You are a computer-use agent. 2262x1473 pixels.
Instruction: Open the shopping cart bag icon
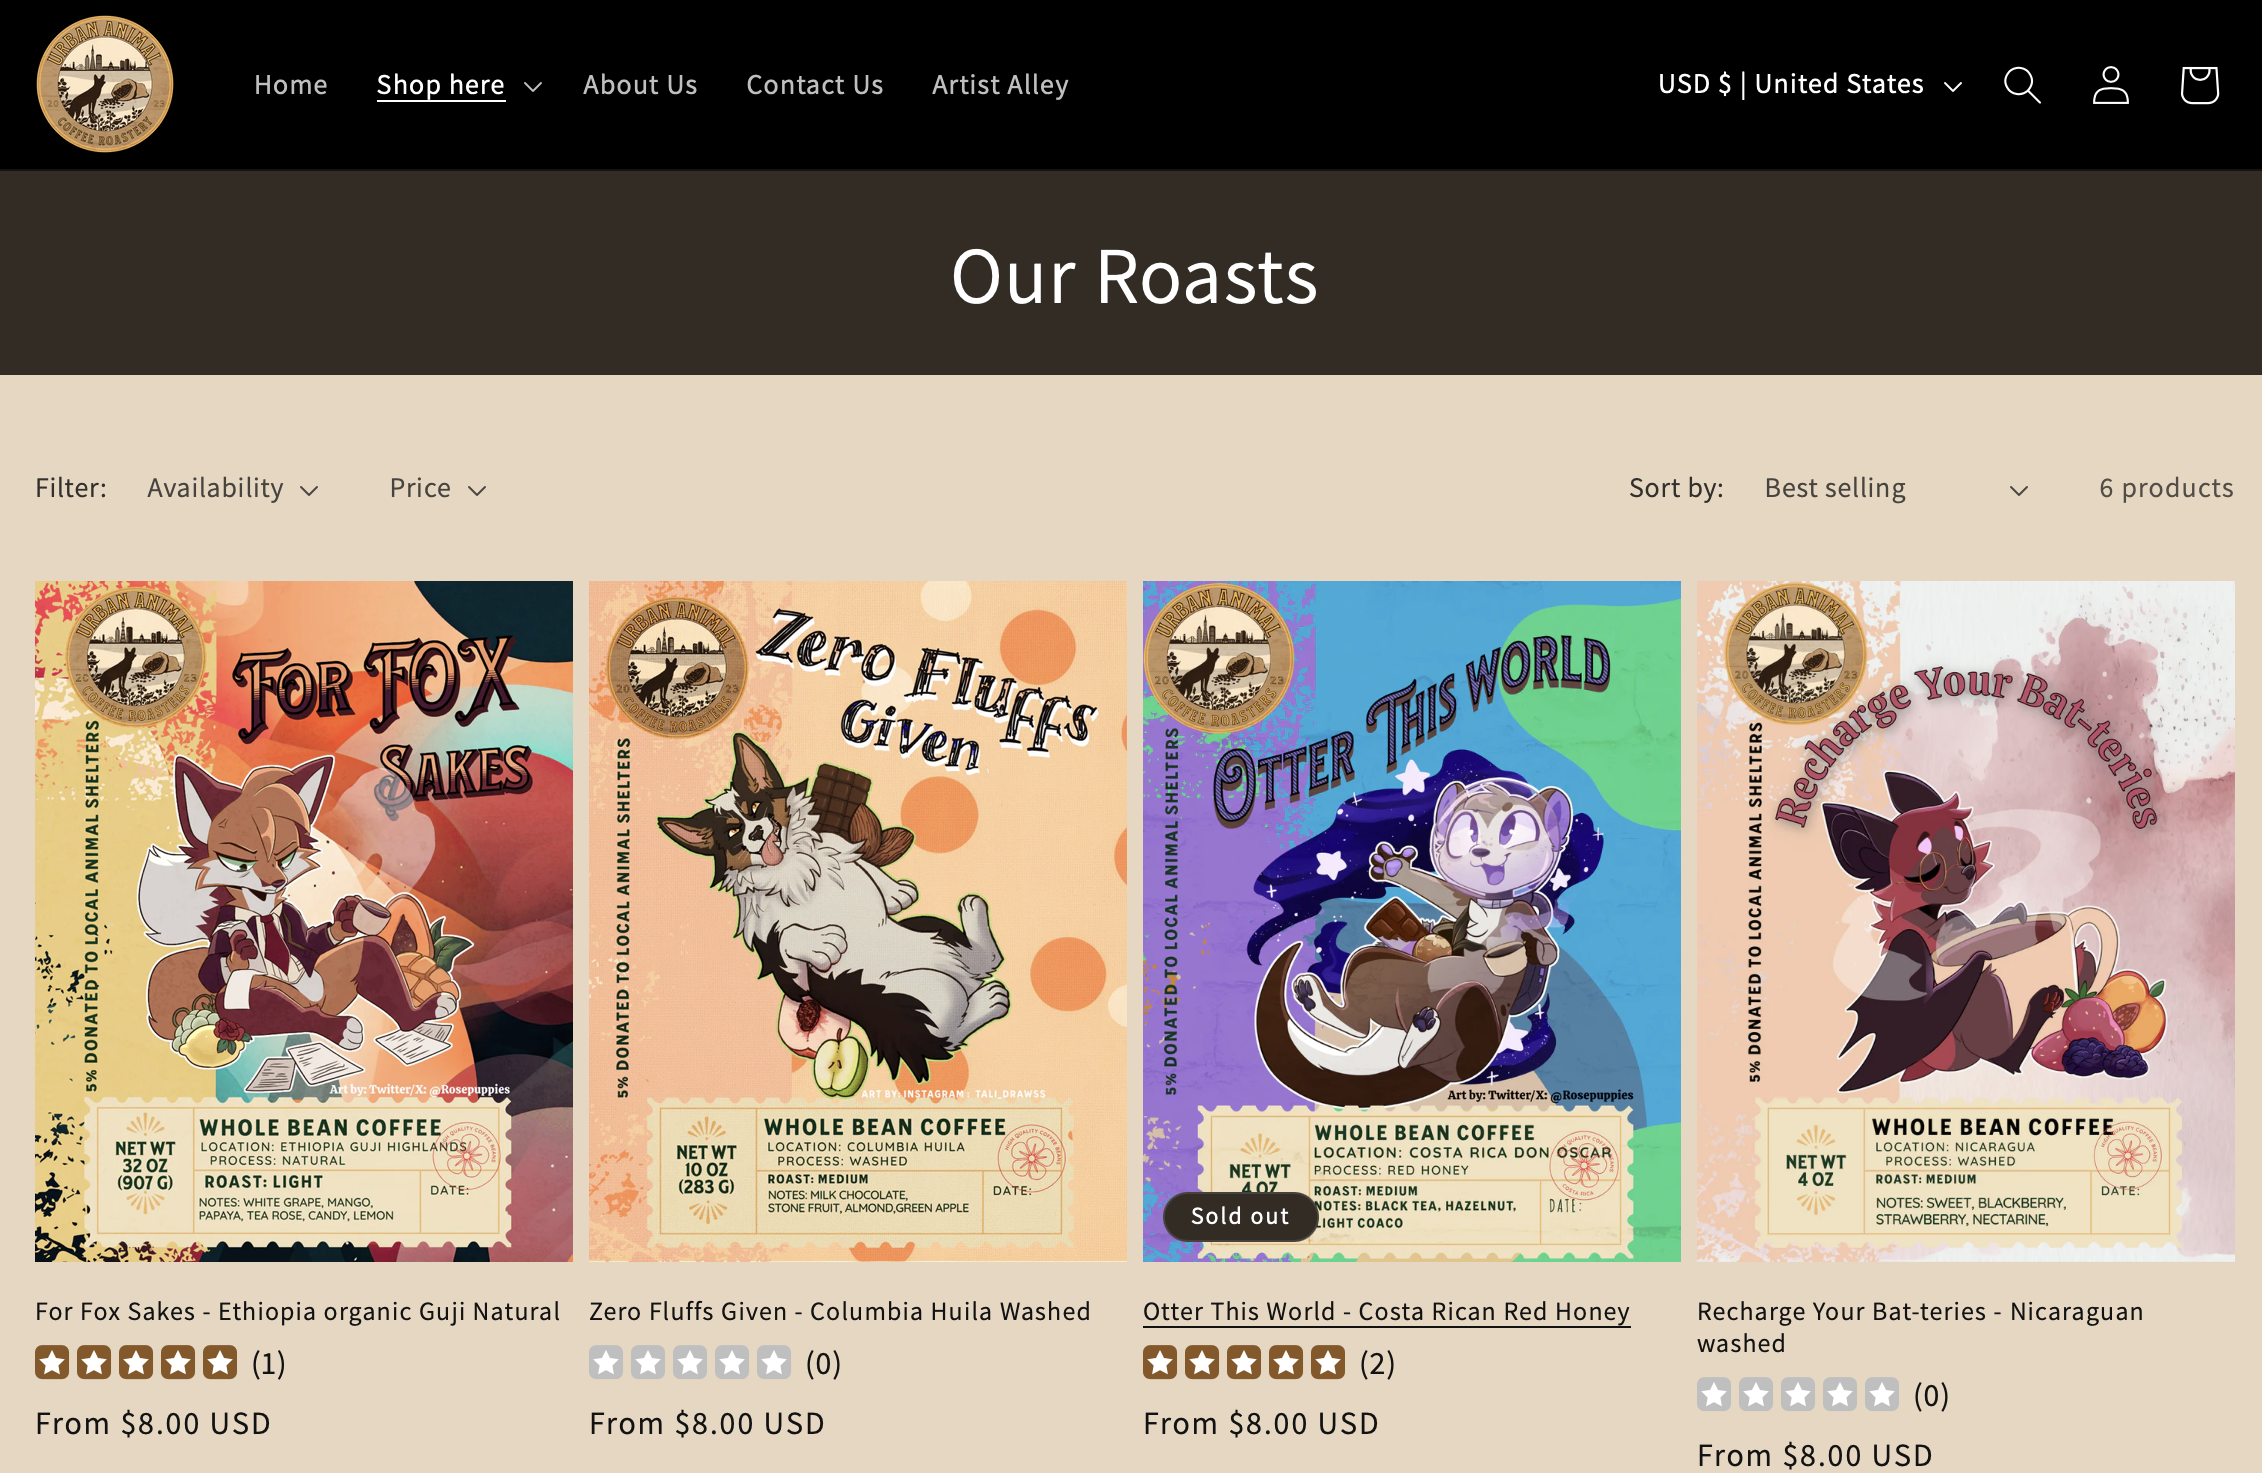tap(2198, 85)
